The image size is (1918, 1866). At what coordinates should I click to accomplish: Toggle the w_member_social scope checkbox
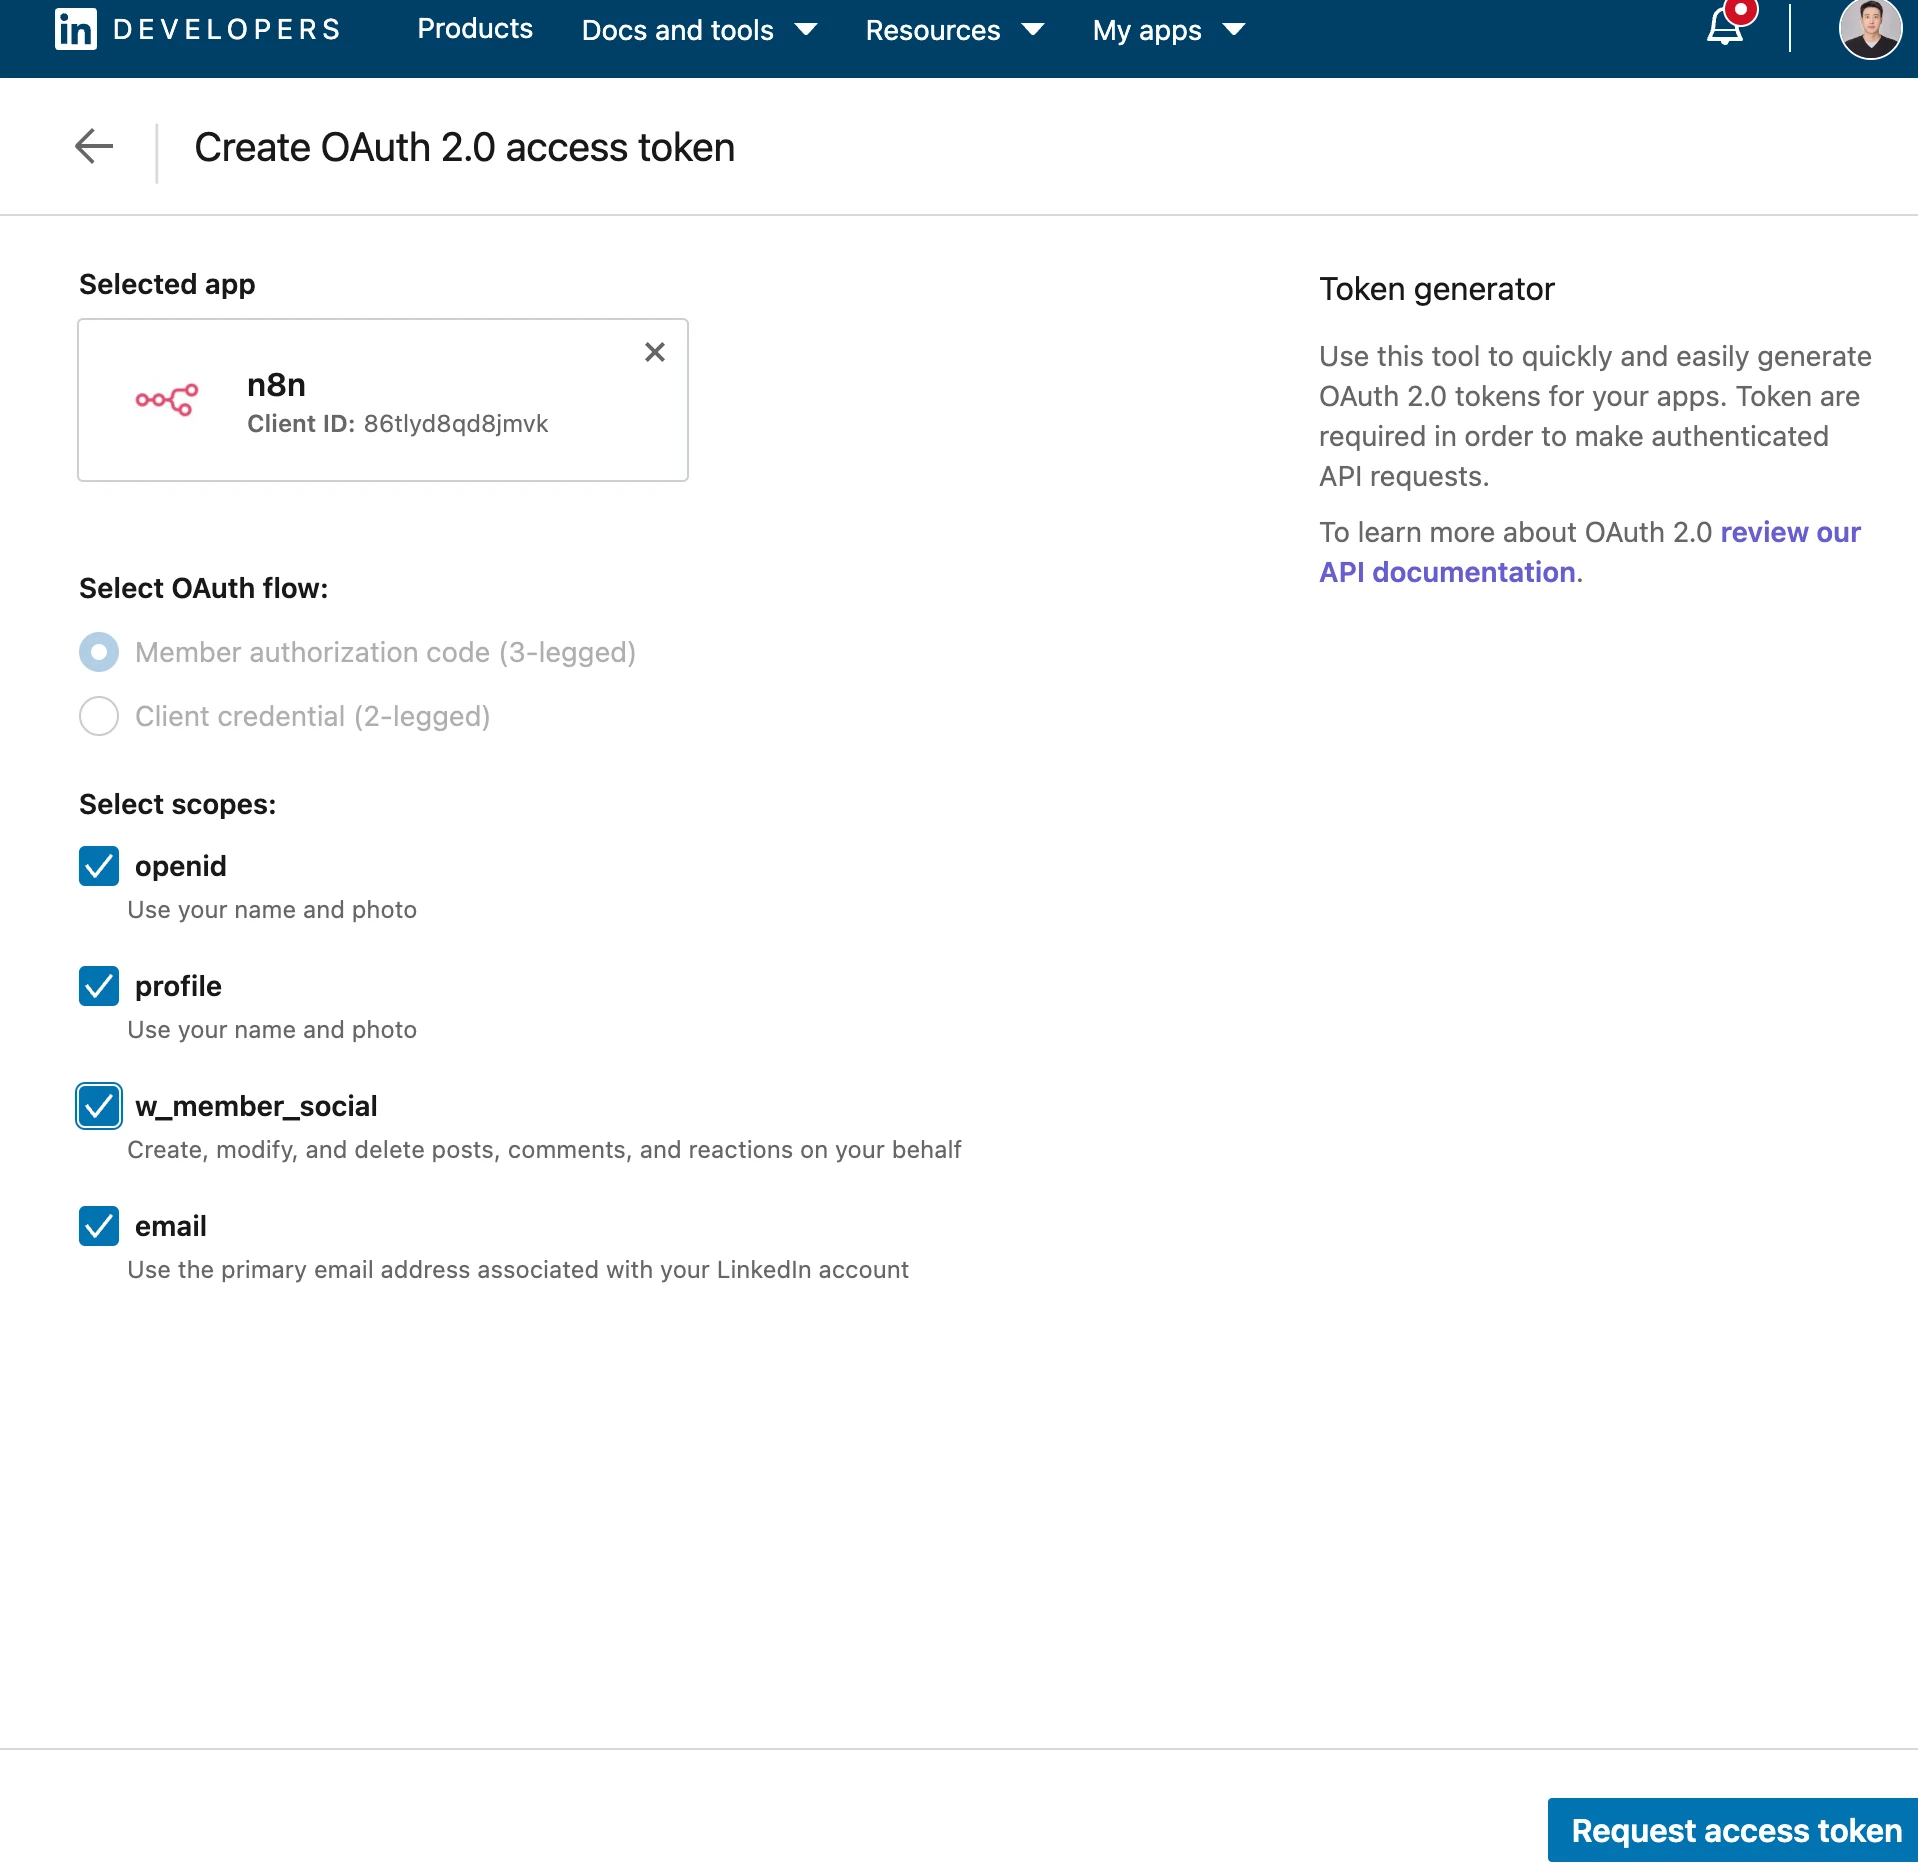[x=99, y=1106]
